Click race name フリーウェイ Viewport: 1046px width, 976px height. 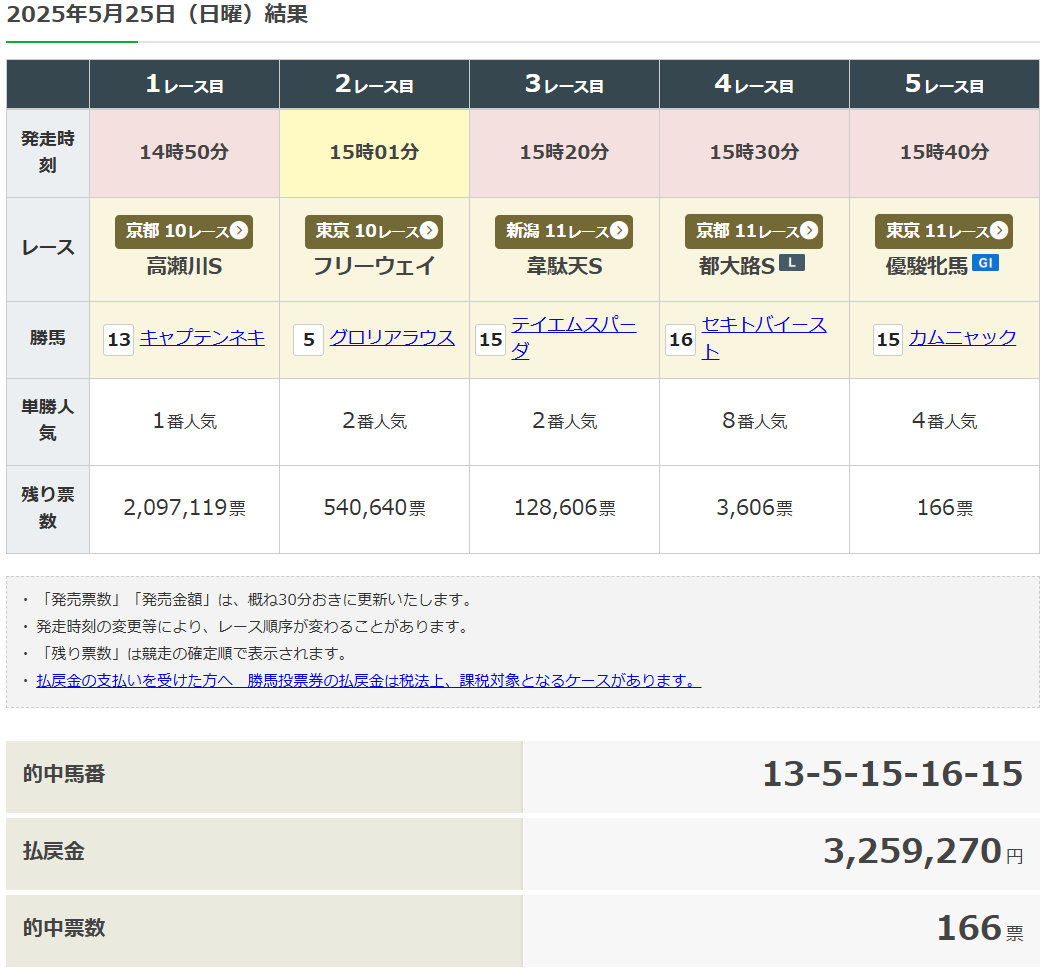(x=374, y=266)
